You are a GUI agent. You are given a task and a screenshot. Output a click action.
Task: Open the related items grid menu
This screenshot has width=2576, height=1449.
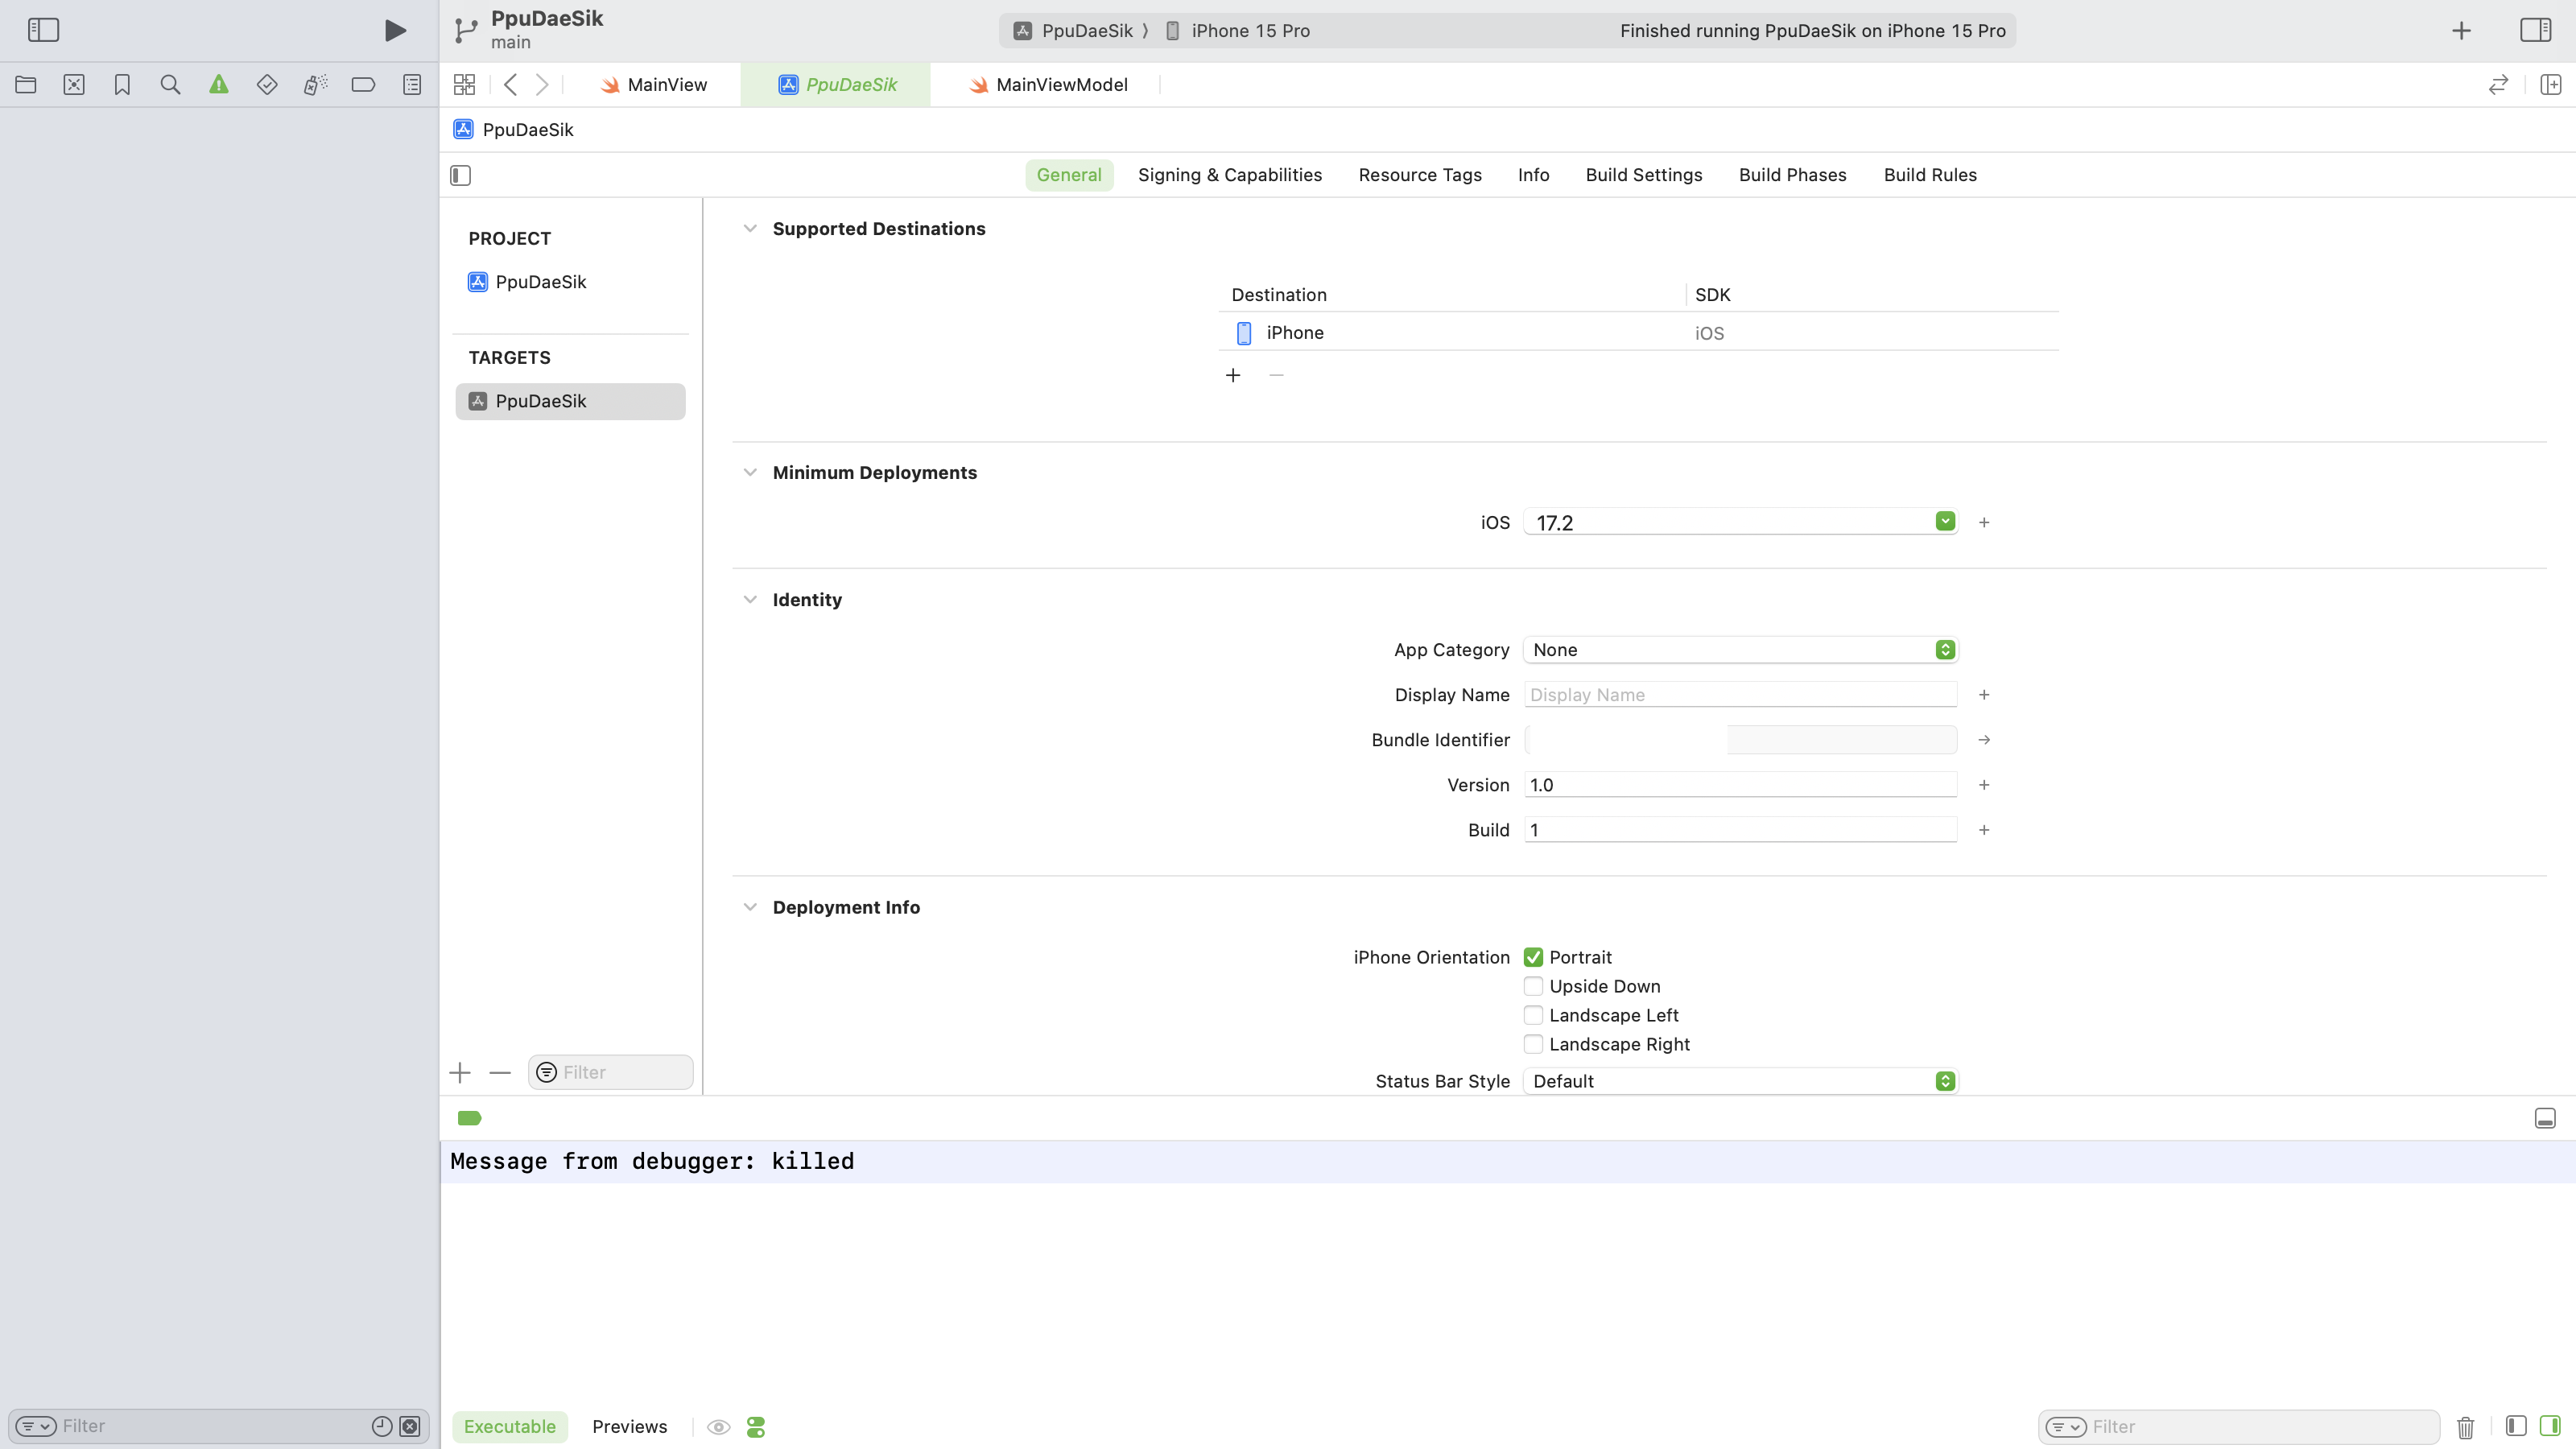tap(464, 85)
